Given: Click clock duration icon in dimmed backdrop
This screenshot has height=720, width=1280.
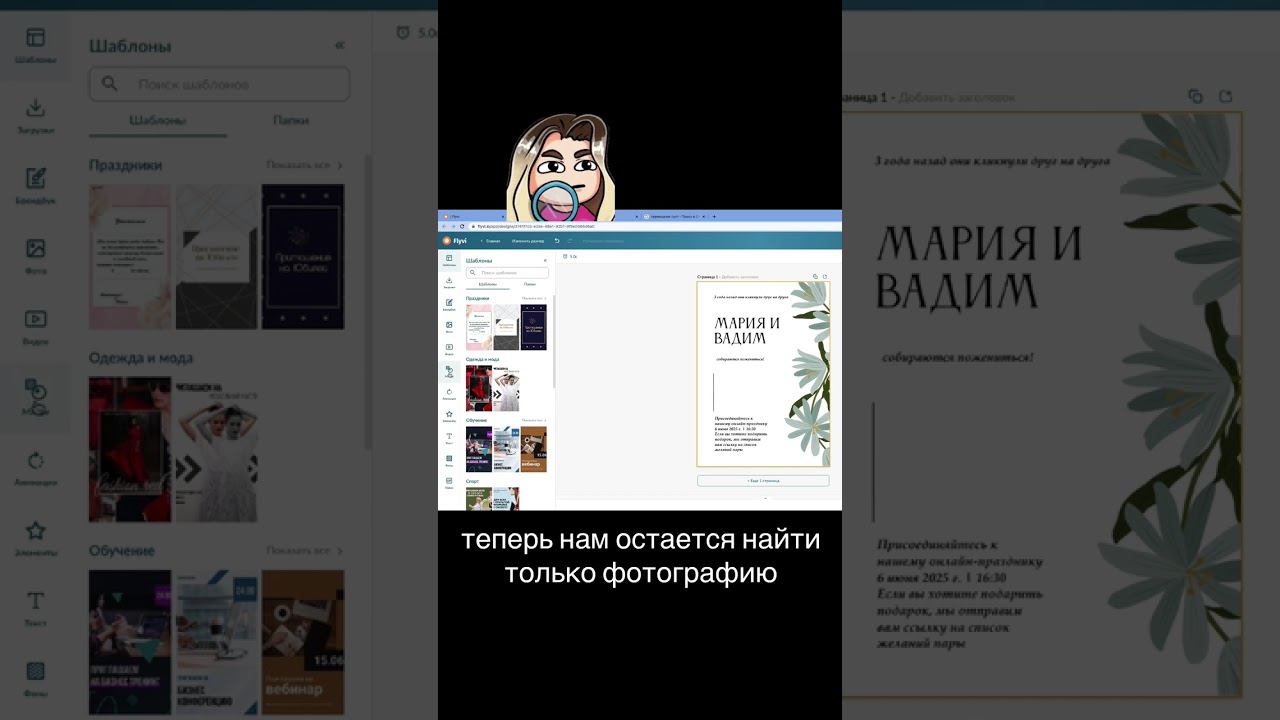Looking at the screenshot, I should click(x=403, y=32).
